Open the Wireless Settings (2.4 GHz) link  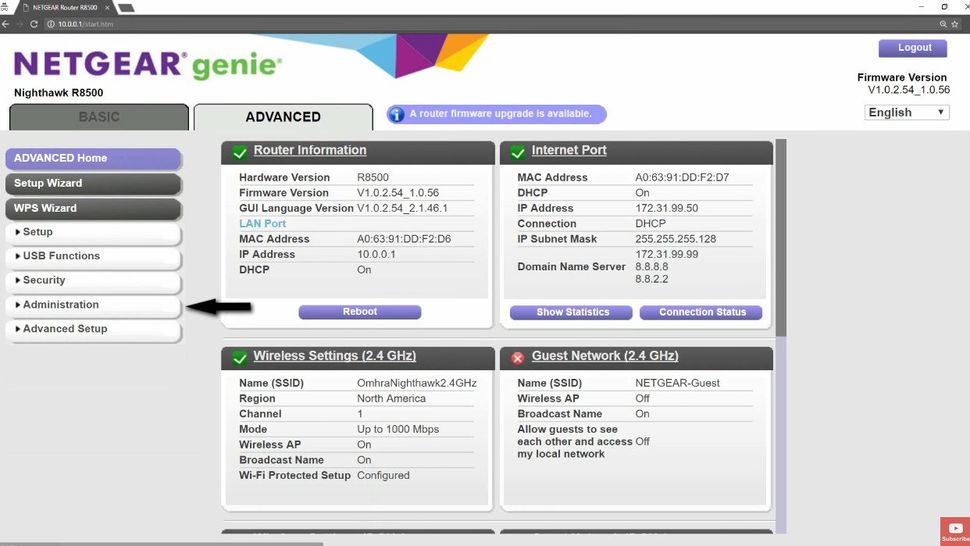click(334, 356)
